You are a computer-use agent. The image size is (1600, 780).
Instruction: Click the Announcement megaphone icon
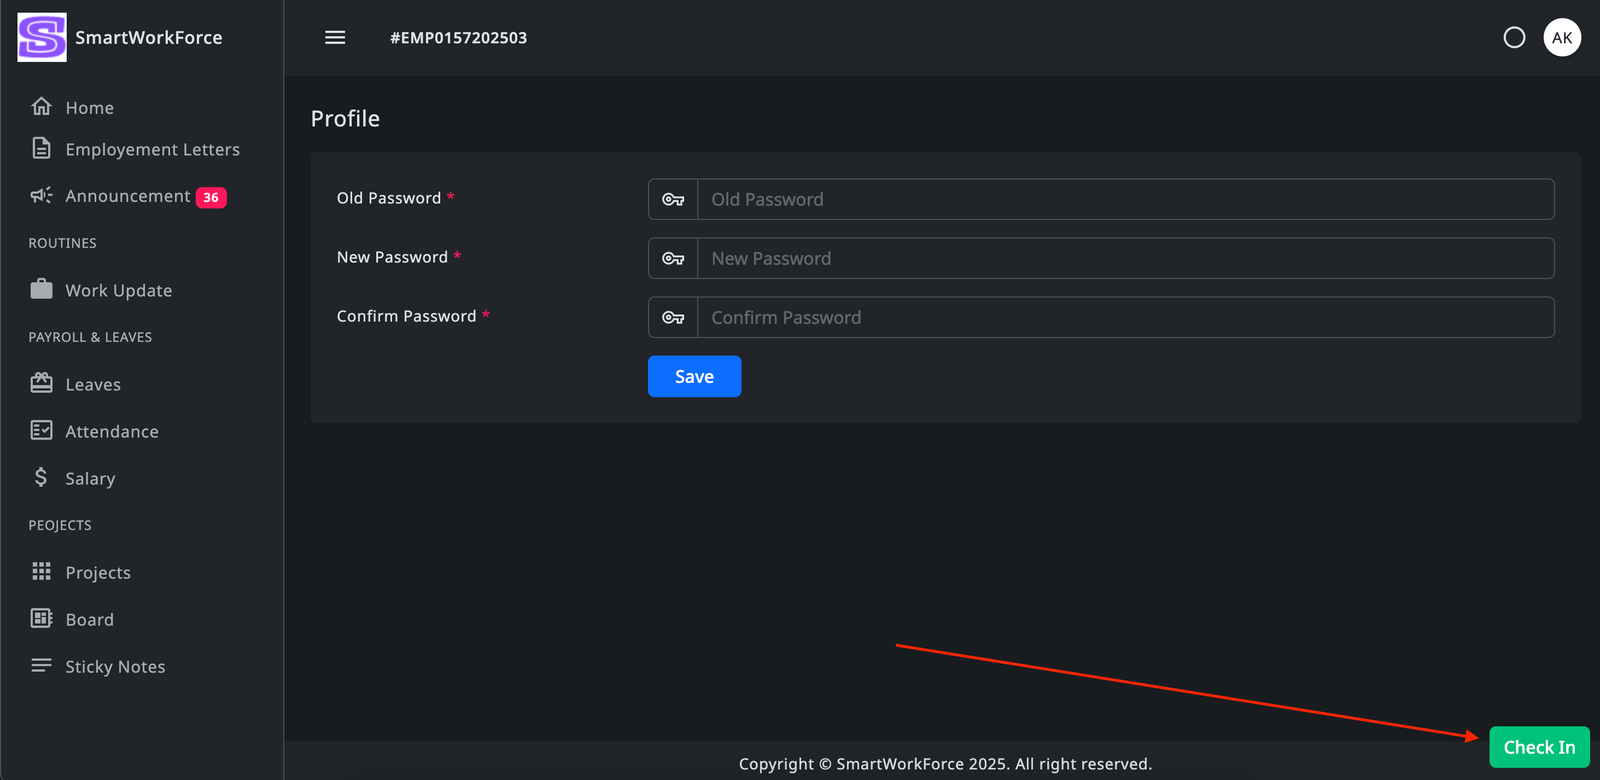(41, 196)
